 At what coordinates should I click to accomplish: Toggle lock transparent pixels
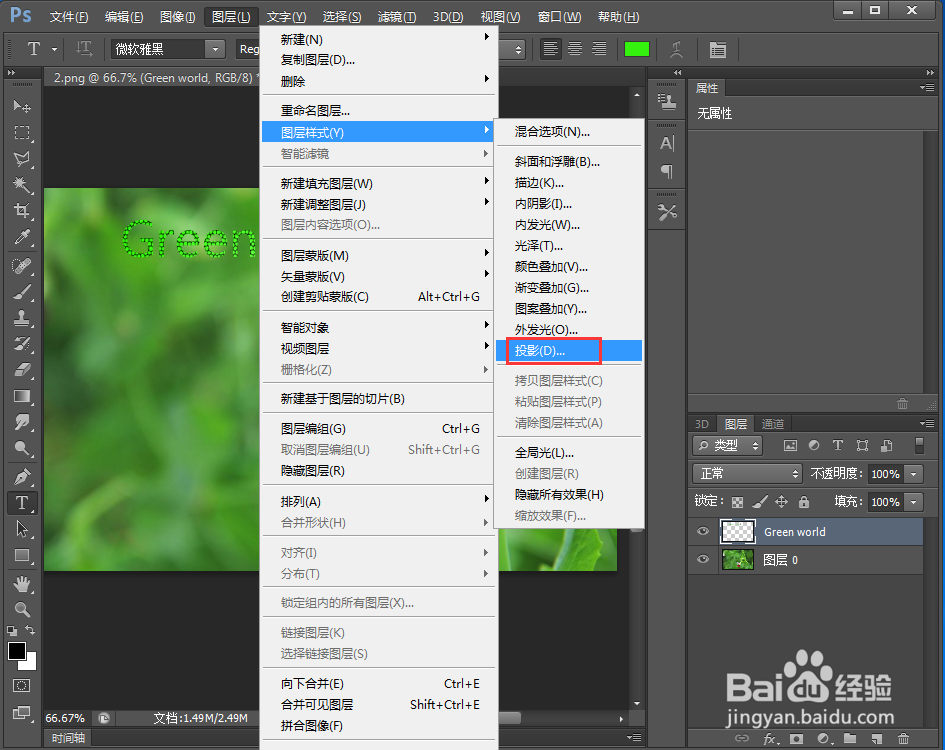pyautogui.click(x=737, y=502)
